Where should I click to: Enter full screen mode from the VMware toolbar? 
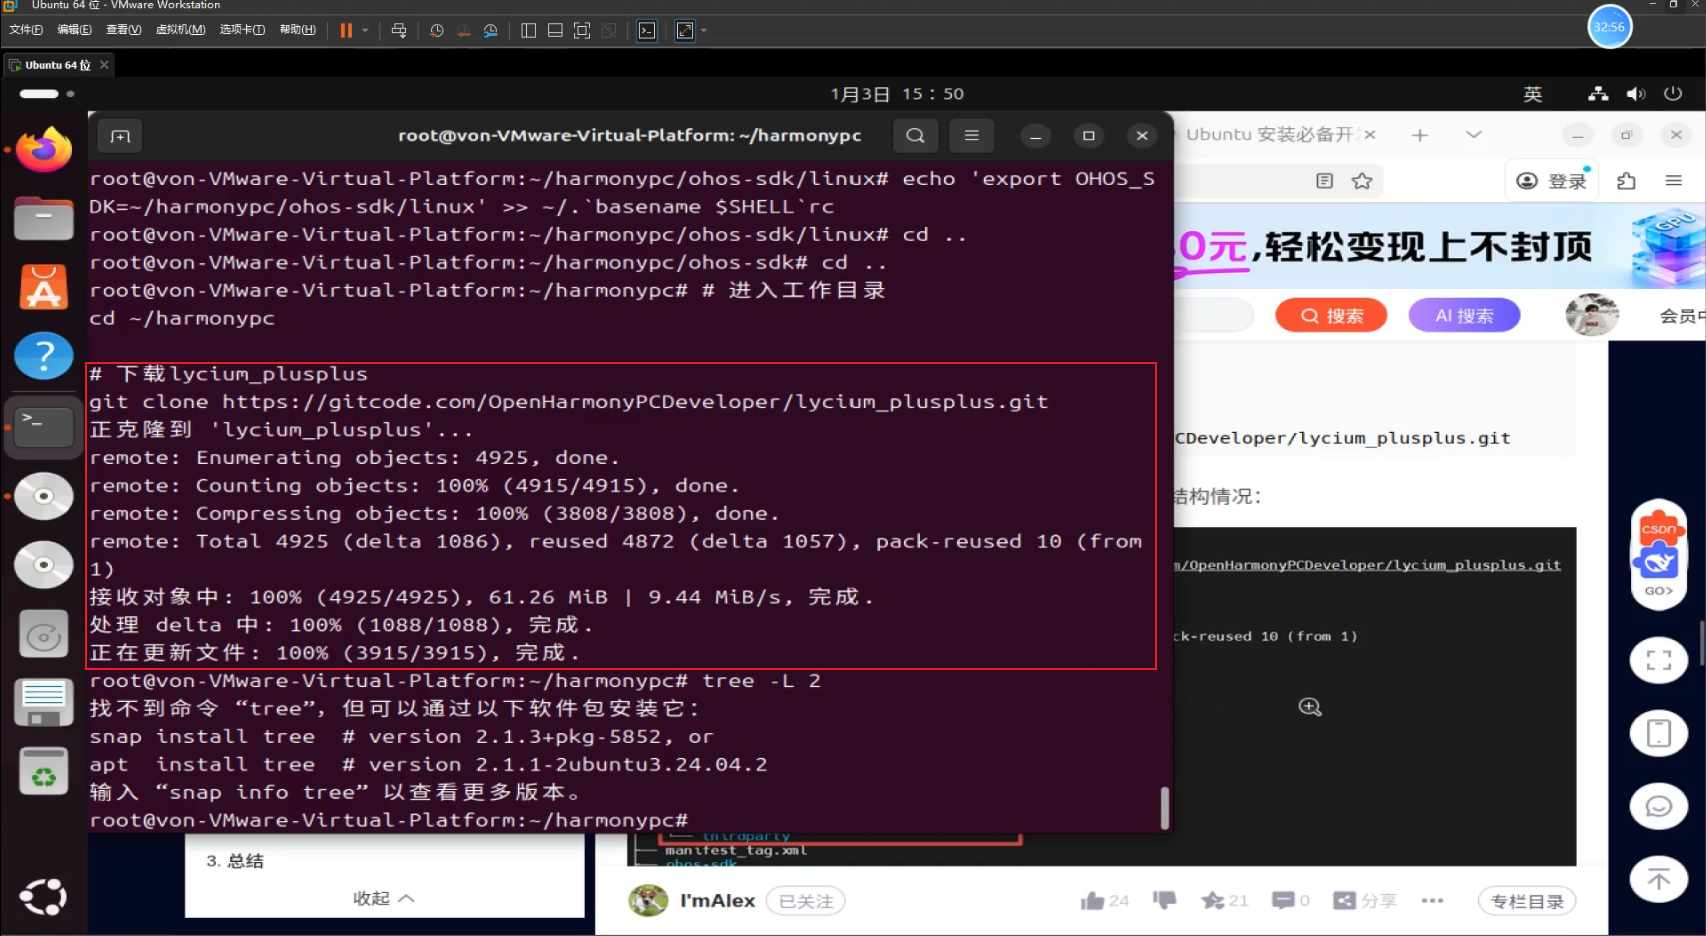point(580,30)
